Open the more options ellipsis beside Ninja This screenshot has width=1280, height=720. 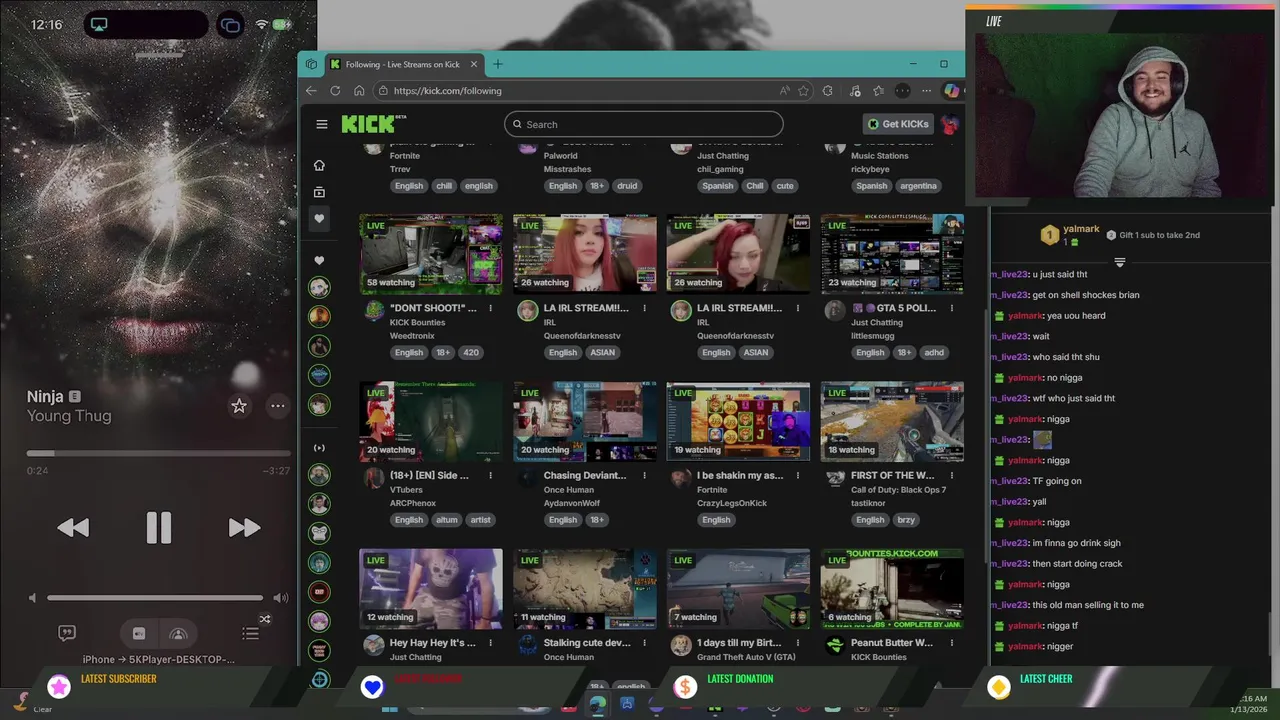tap(277, 405)
